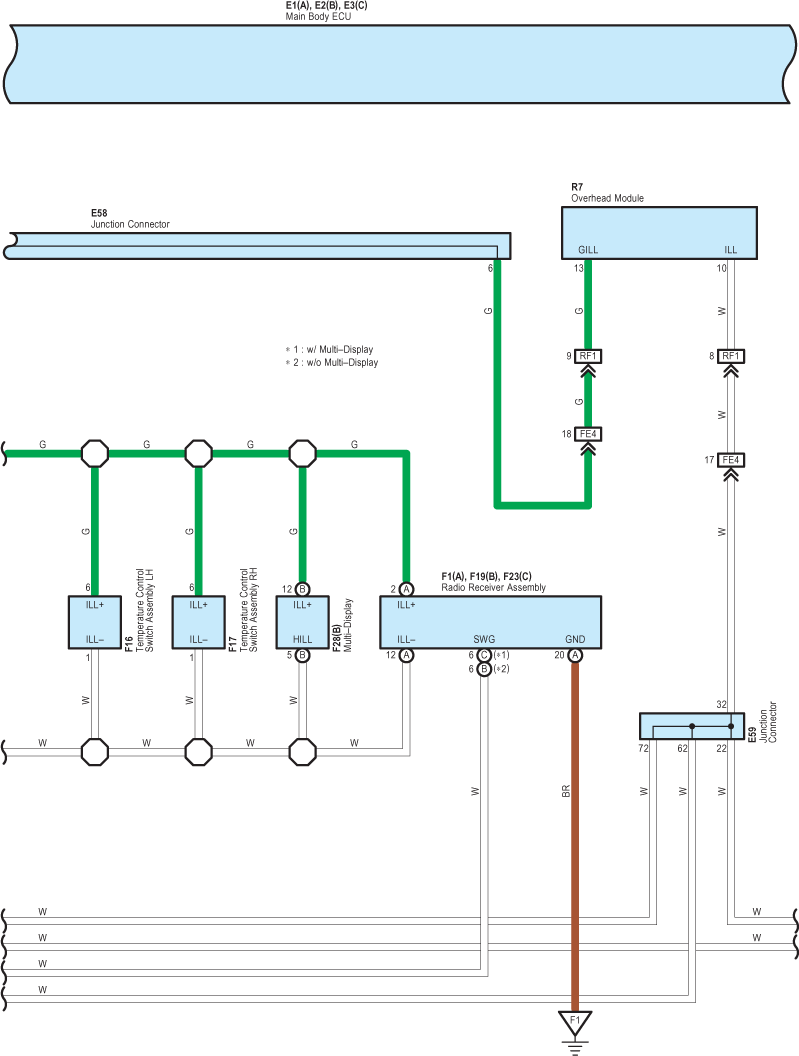Image resolution: width=799 pixels, height=1056 pixels.
Task: Select the E59 Junction Connector block
Action: coord(692,726)
